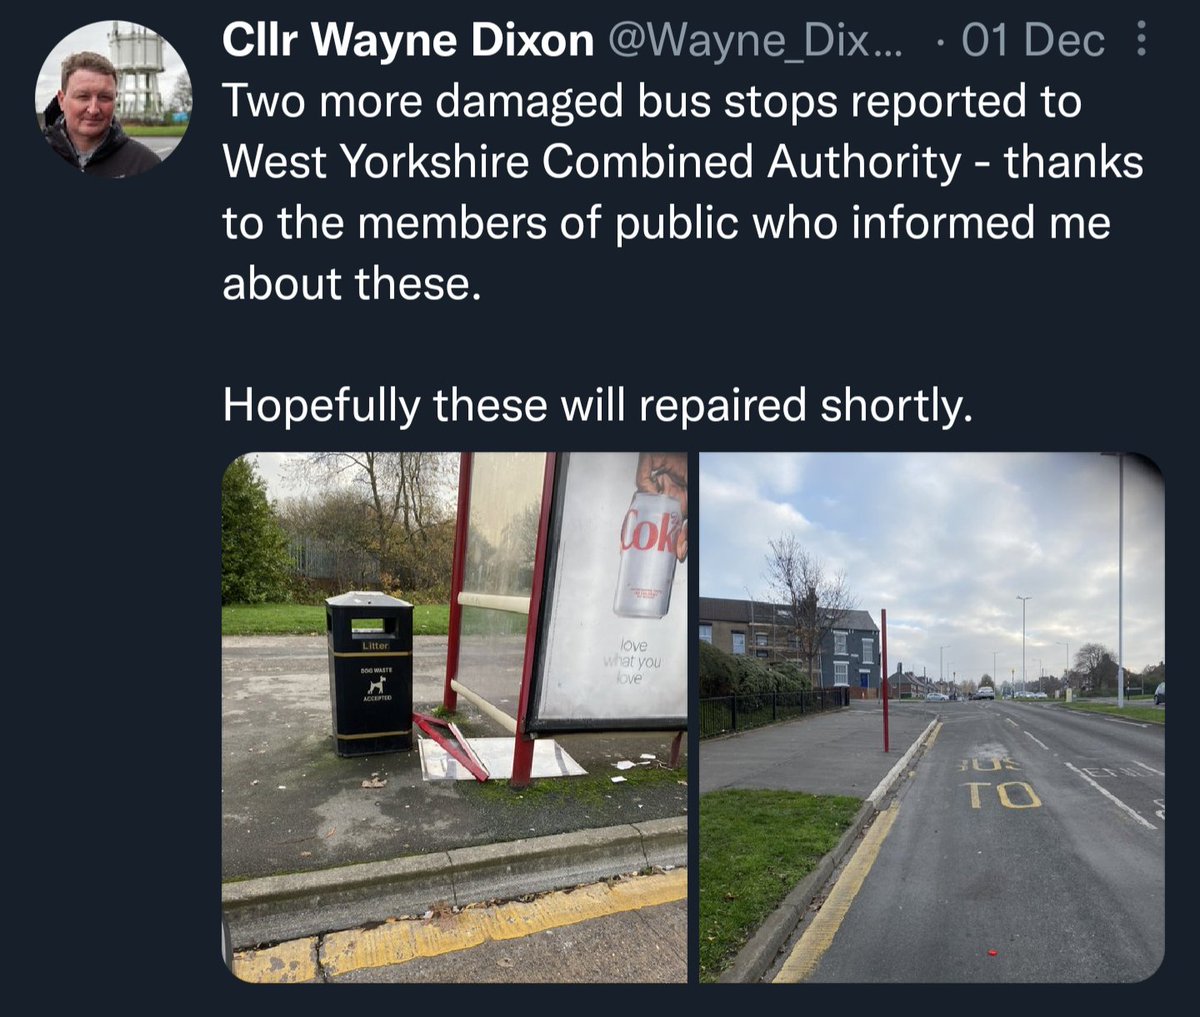Click the tweet line starting 'Two more damaged'
This screenshot has width=1200, height=1017.
652,102
